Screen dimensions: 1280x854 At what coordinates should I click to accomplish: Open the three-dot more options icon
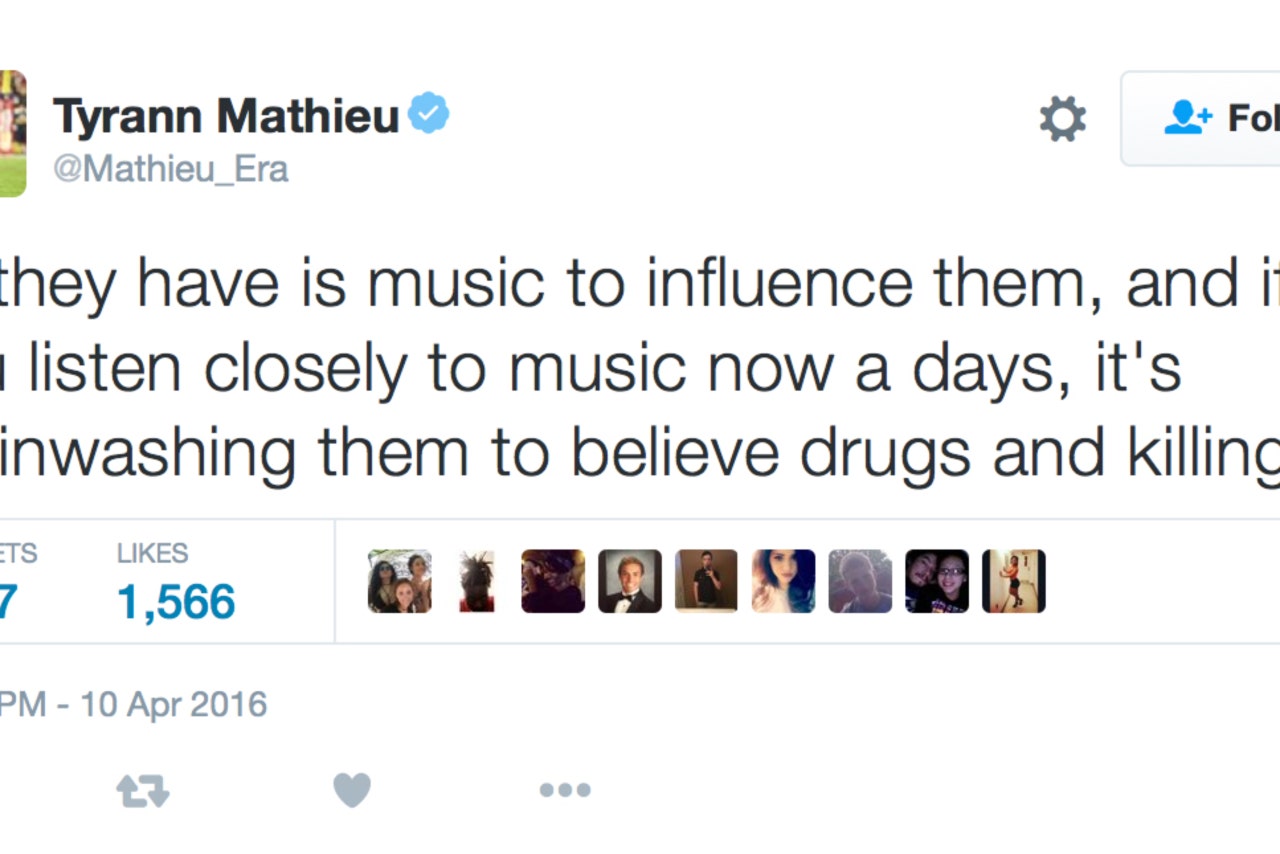coord(565,790)
